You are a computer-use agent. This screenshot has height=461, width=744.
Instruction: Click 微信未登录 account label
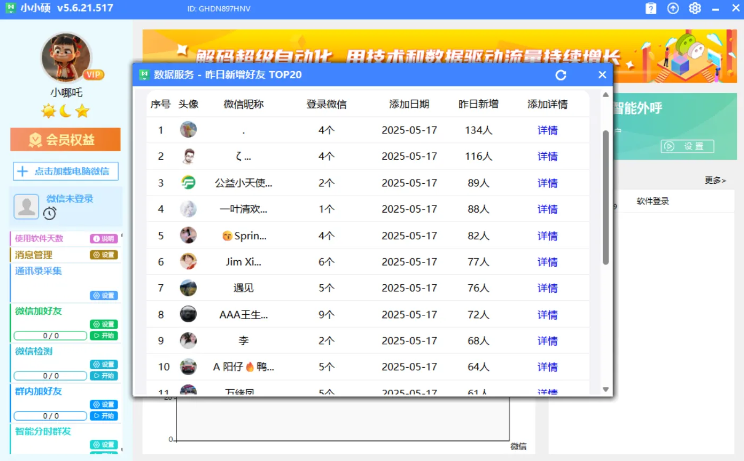pos(70,199)
